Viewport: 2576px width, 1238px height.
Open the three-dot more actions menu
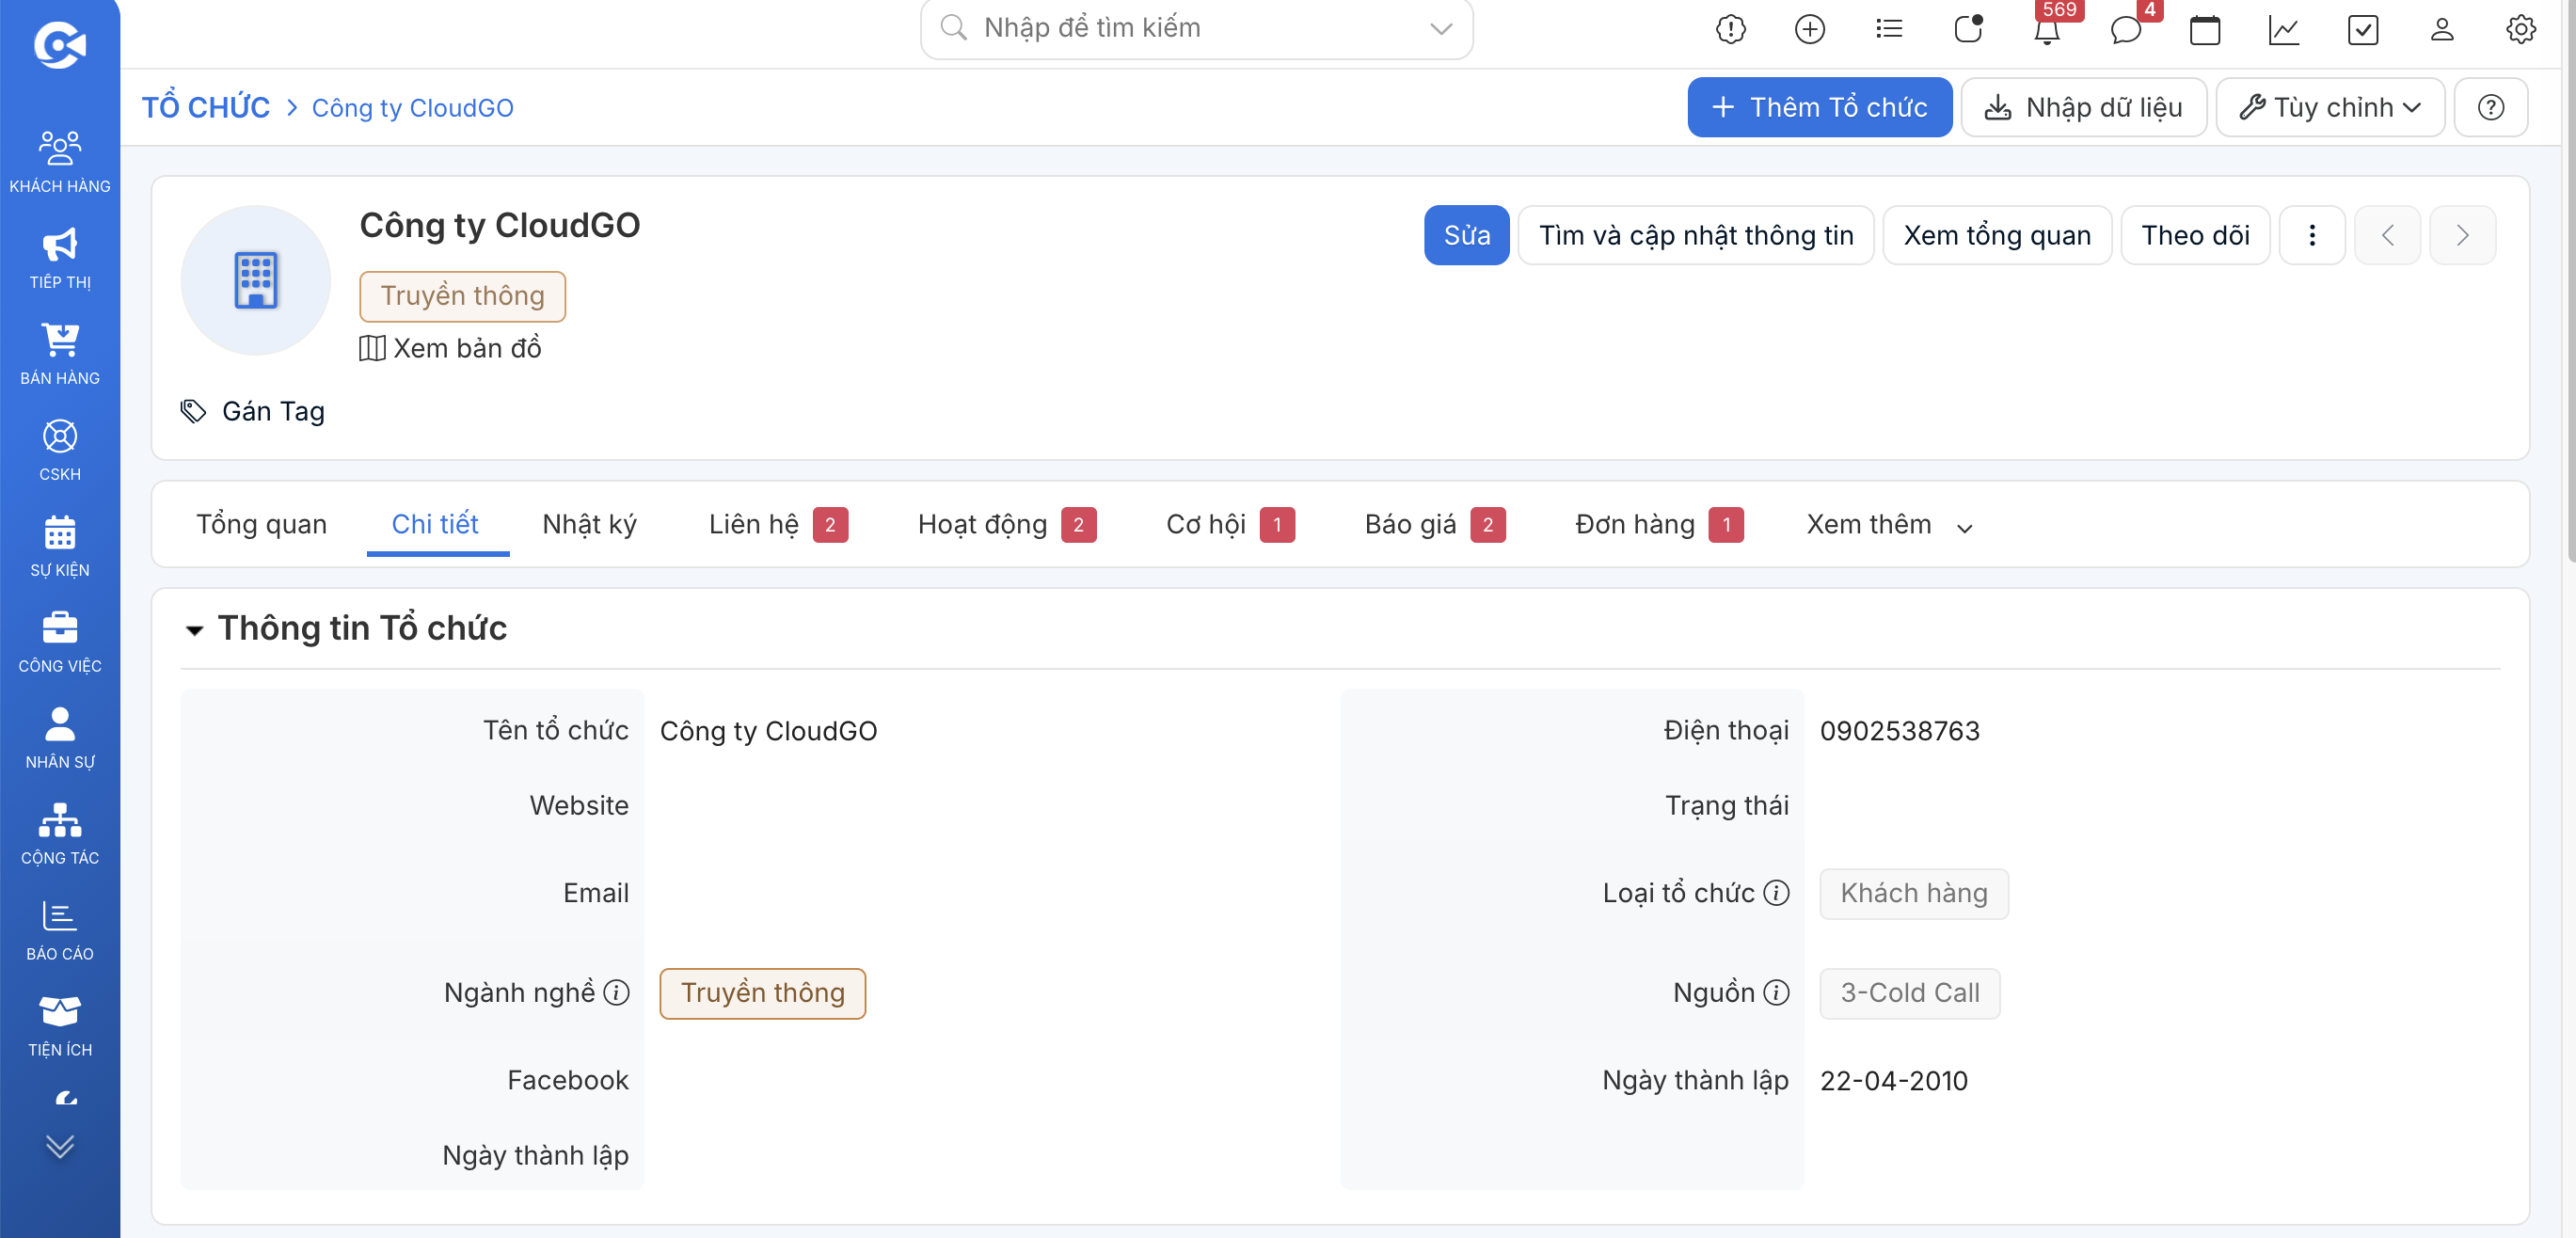[2311, 235]
